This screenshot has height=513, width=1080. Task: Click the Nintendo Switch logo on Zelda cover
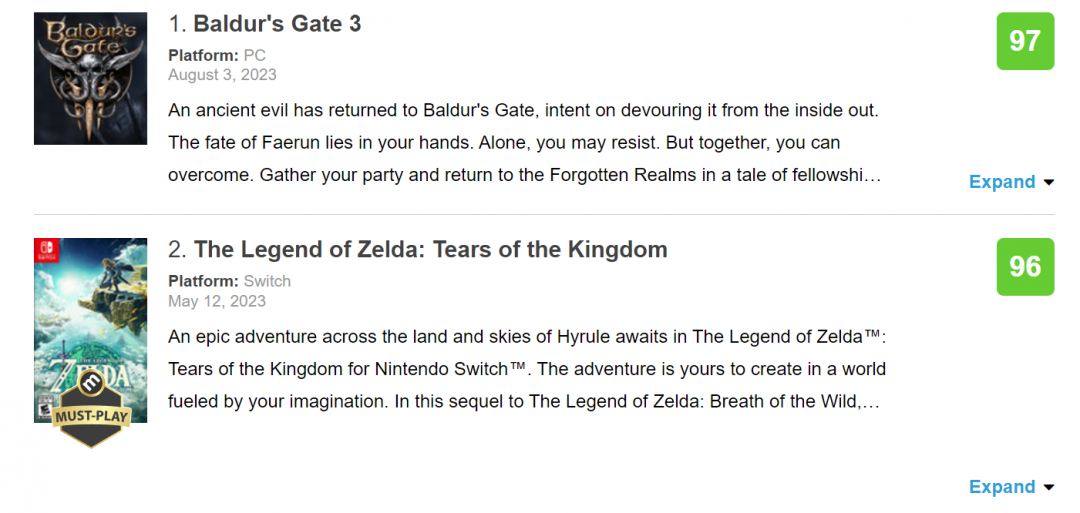point(45,249)
